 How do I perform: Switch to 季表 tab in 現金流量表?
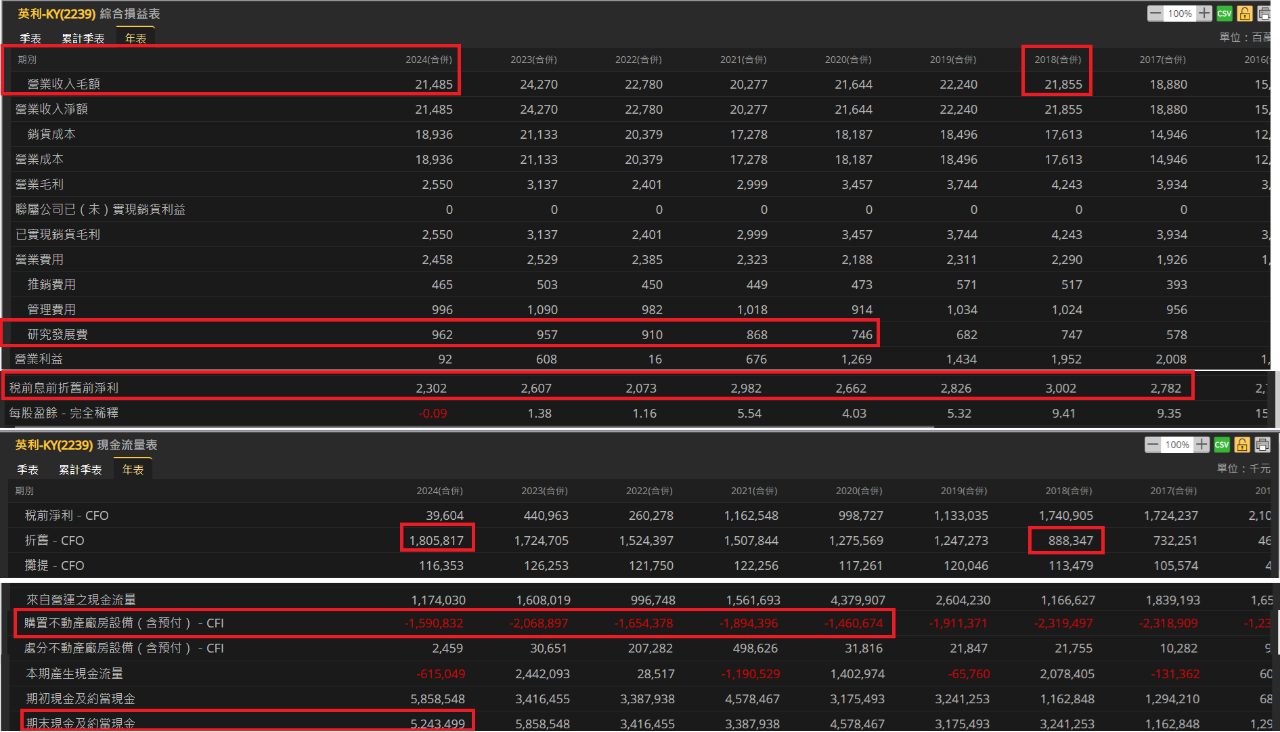[29, 470]
